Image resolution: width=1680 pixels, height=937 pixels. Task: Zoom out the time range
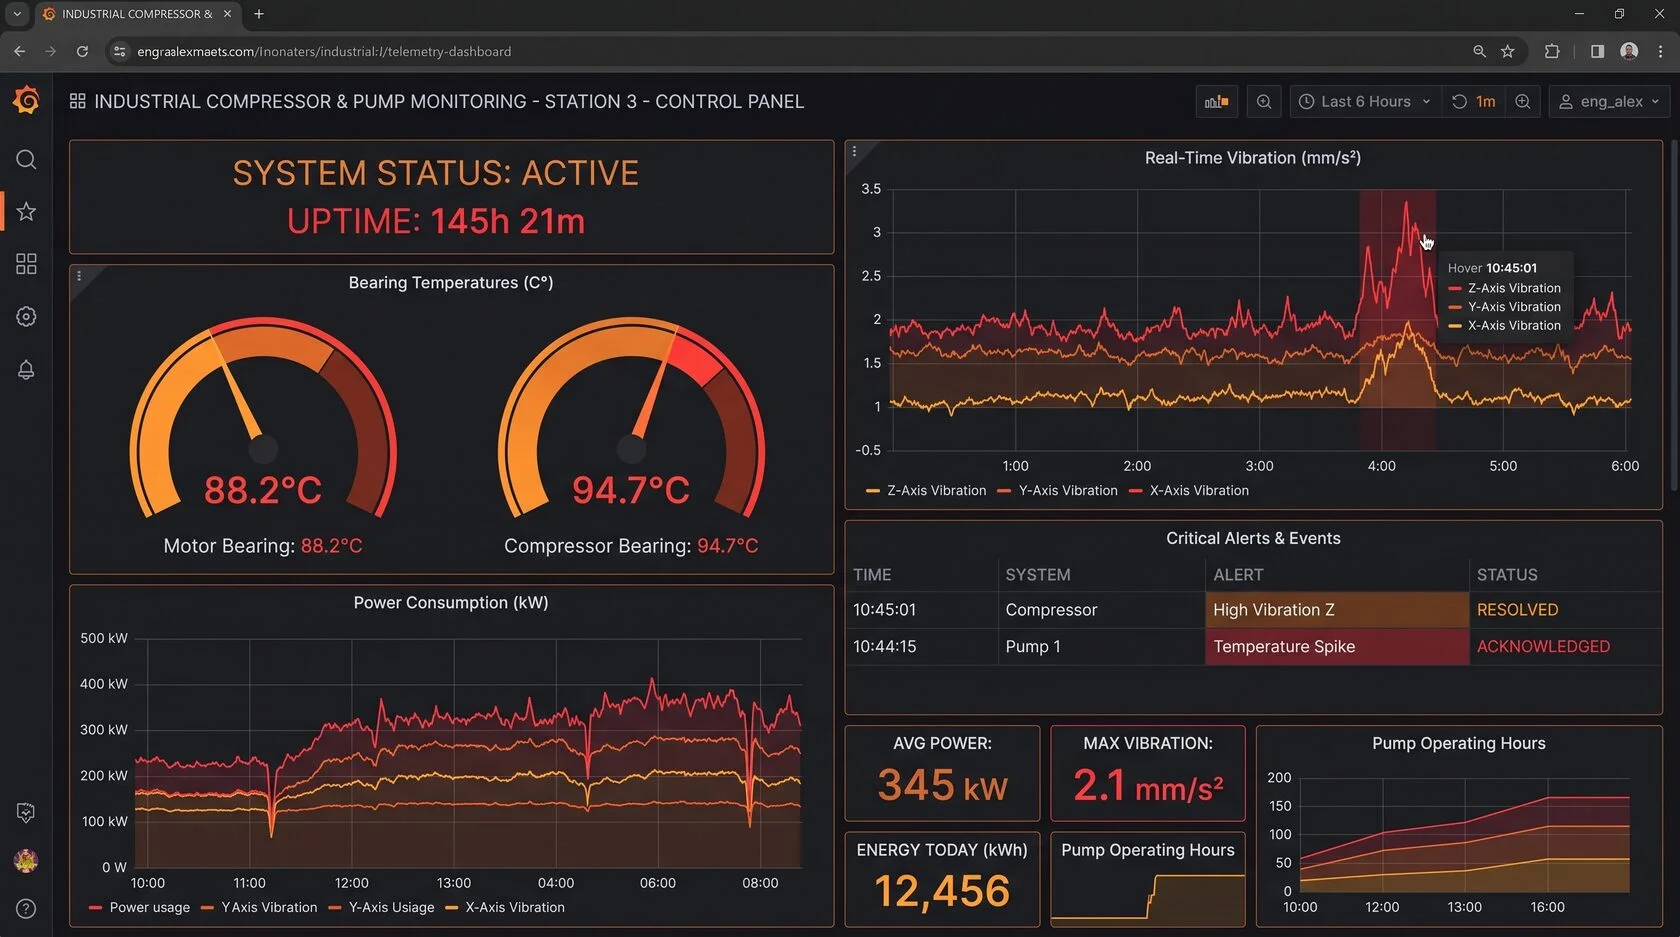click(x=1264, y=102)
